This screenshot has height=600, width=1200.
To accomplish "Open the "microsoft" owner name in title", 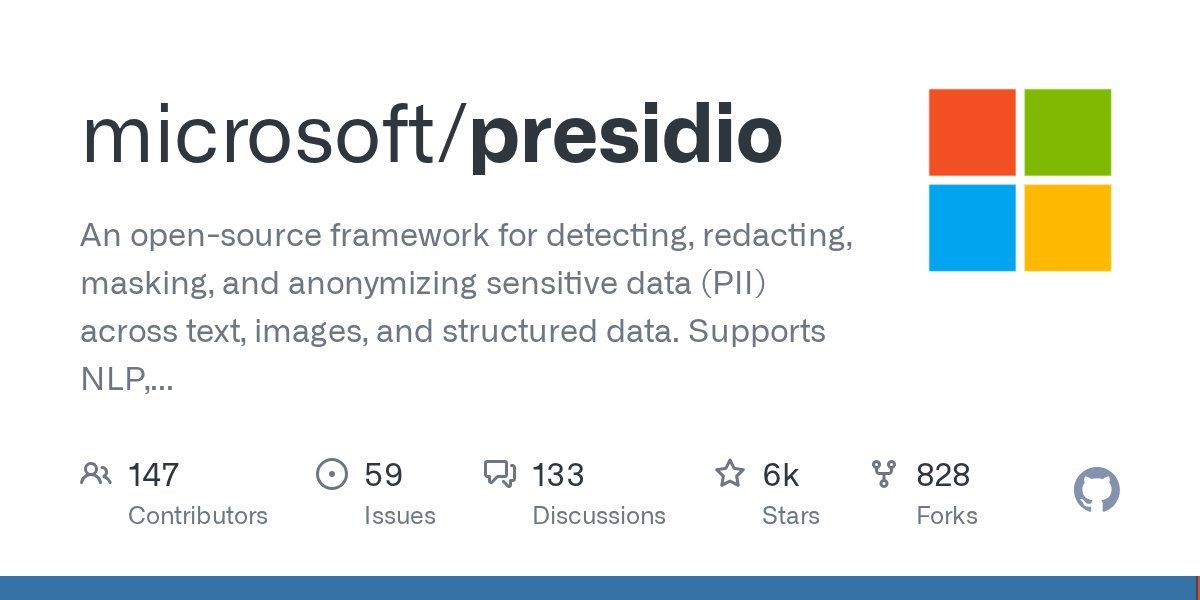I will tap(266, 135).
